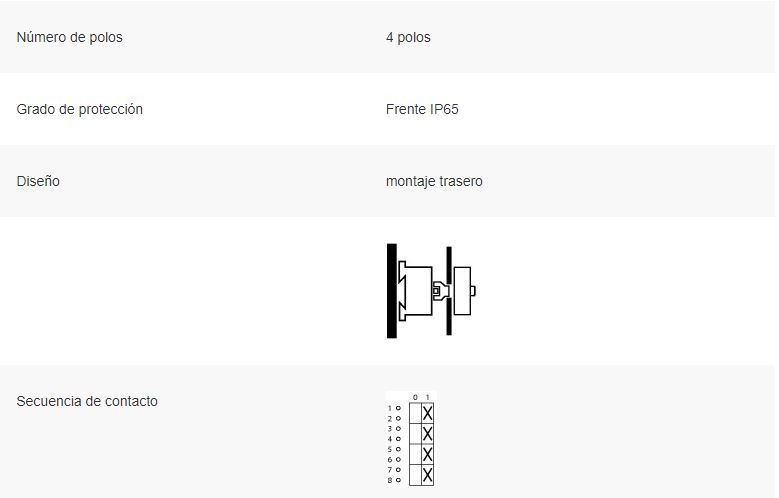Click the empty position-0 cell for terminals 1-2
779x498 pixels.
(x=415, y=413)
